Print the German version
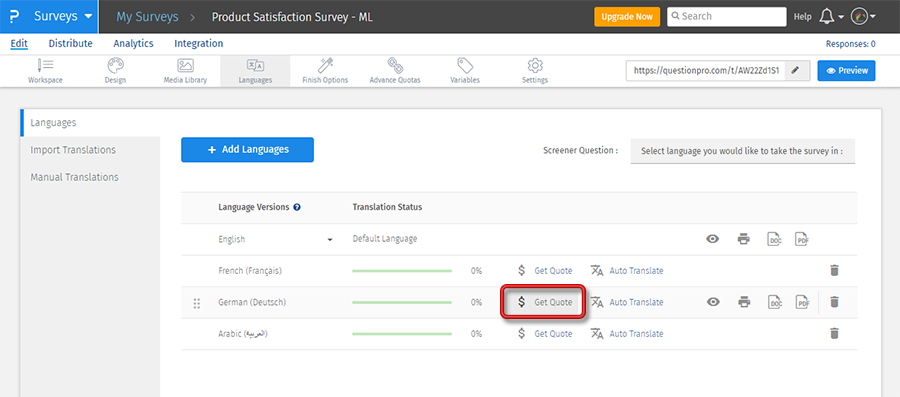 [743, 302]
